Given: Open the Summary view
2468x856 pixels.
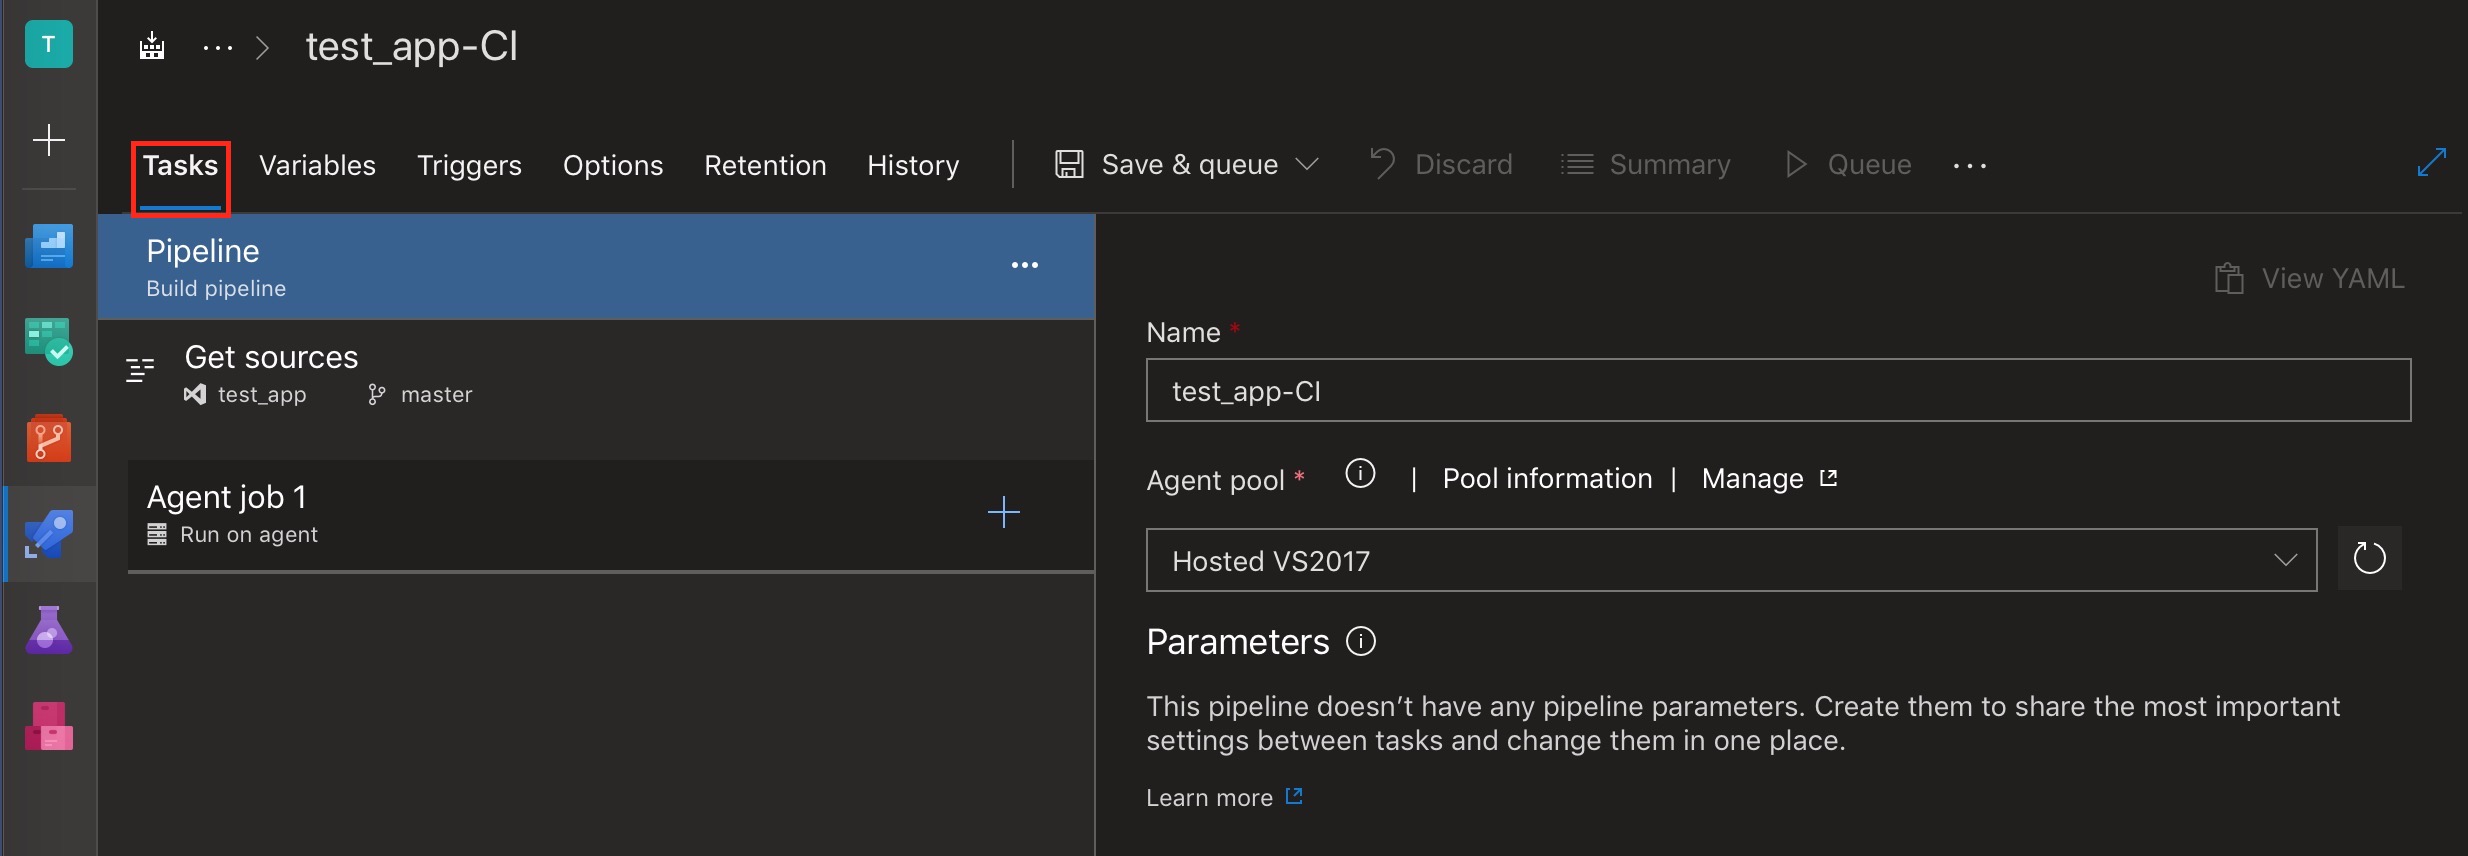Looking at the screenshot, I should coord(1645,164).
